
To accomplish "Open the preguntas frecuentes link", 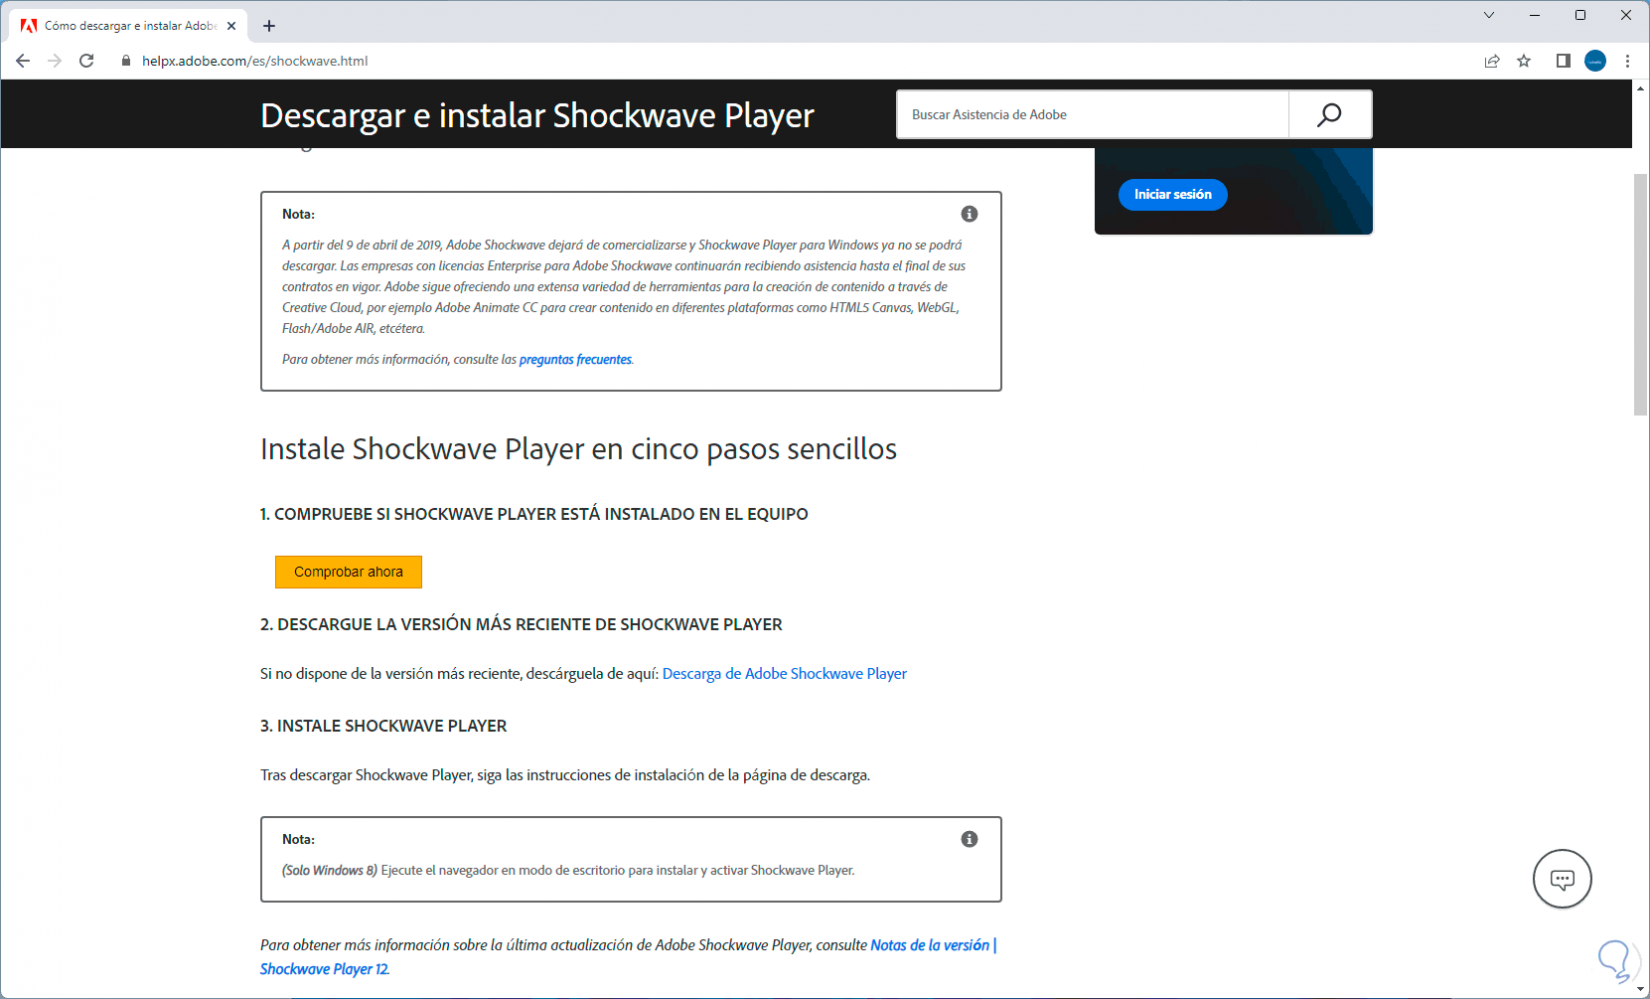I will coord(576,359).
